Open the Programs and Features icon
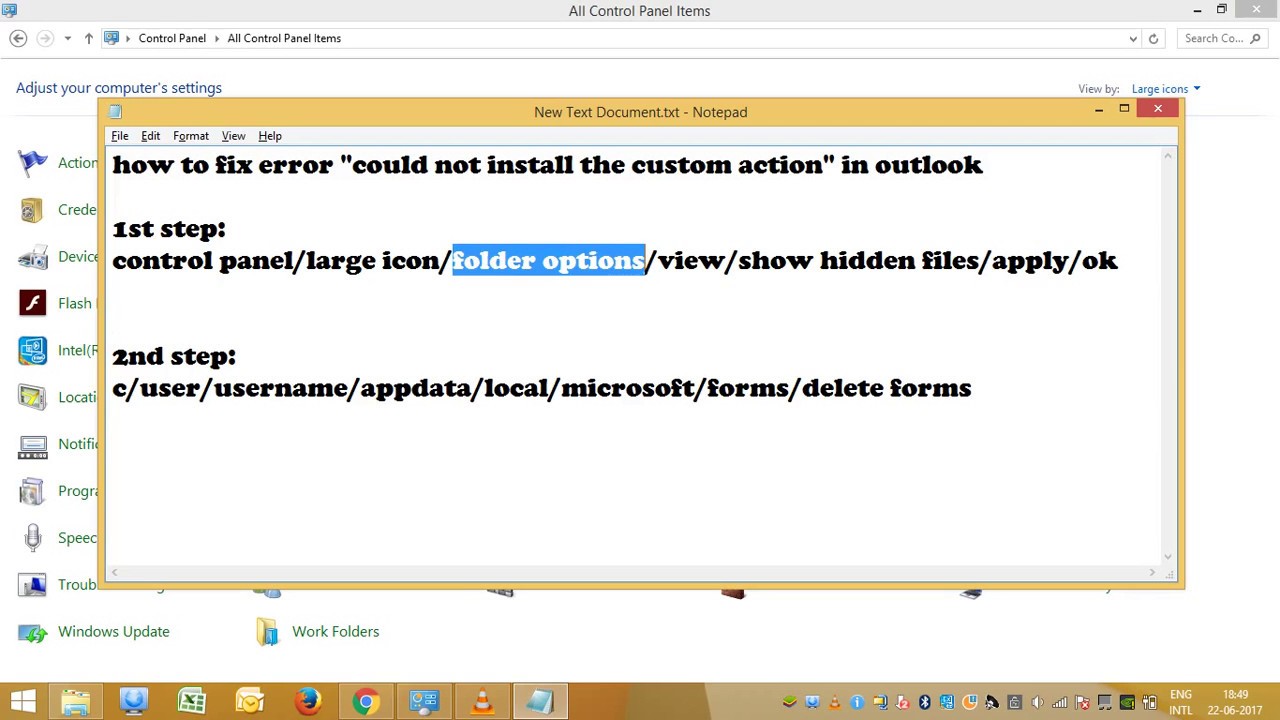 tap(32, 491)
